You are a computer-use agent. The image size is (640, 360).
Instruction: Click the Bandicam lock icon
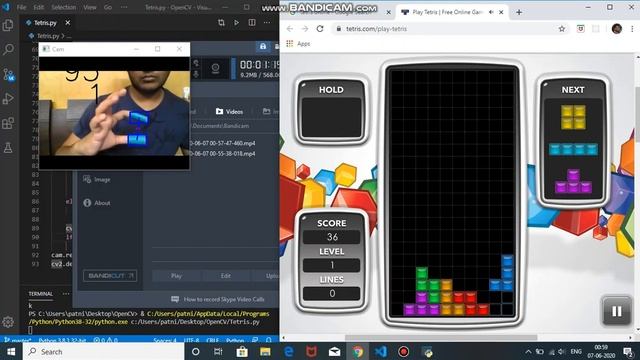coord(263,47)
